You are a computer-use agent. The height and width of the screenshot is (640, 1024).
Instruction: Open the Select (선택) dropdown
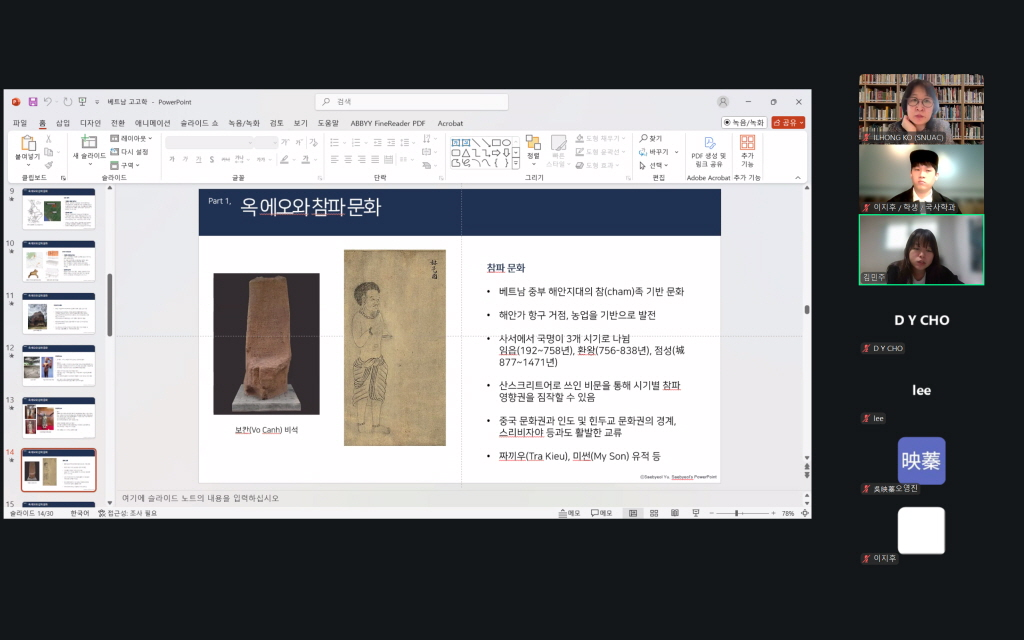tap(654, 165)
